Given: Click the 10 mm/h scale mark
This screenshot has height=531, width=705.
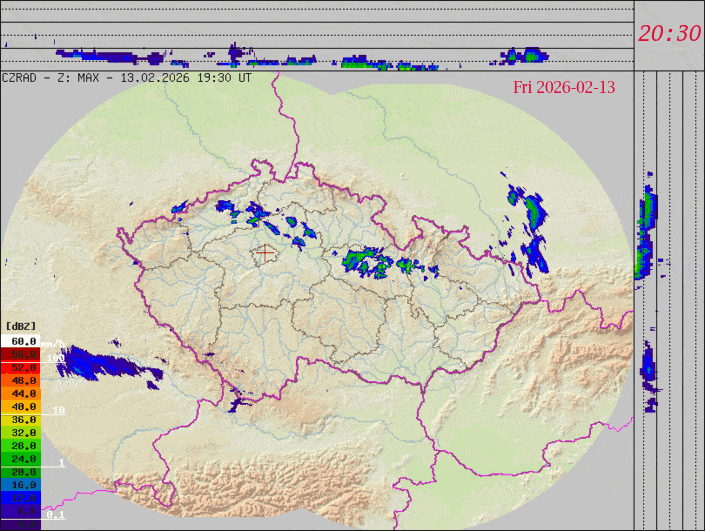Looking at the screenshot, I should point(59,410).
